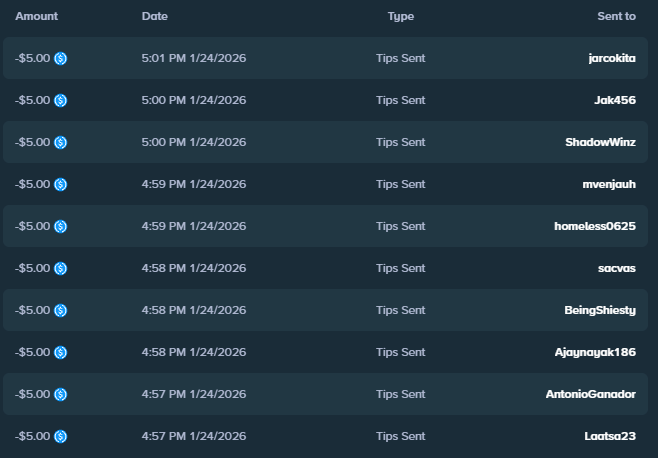Select the ShadowWinz username
Viewport: 658px width, 458px height.
click(600, 142)
